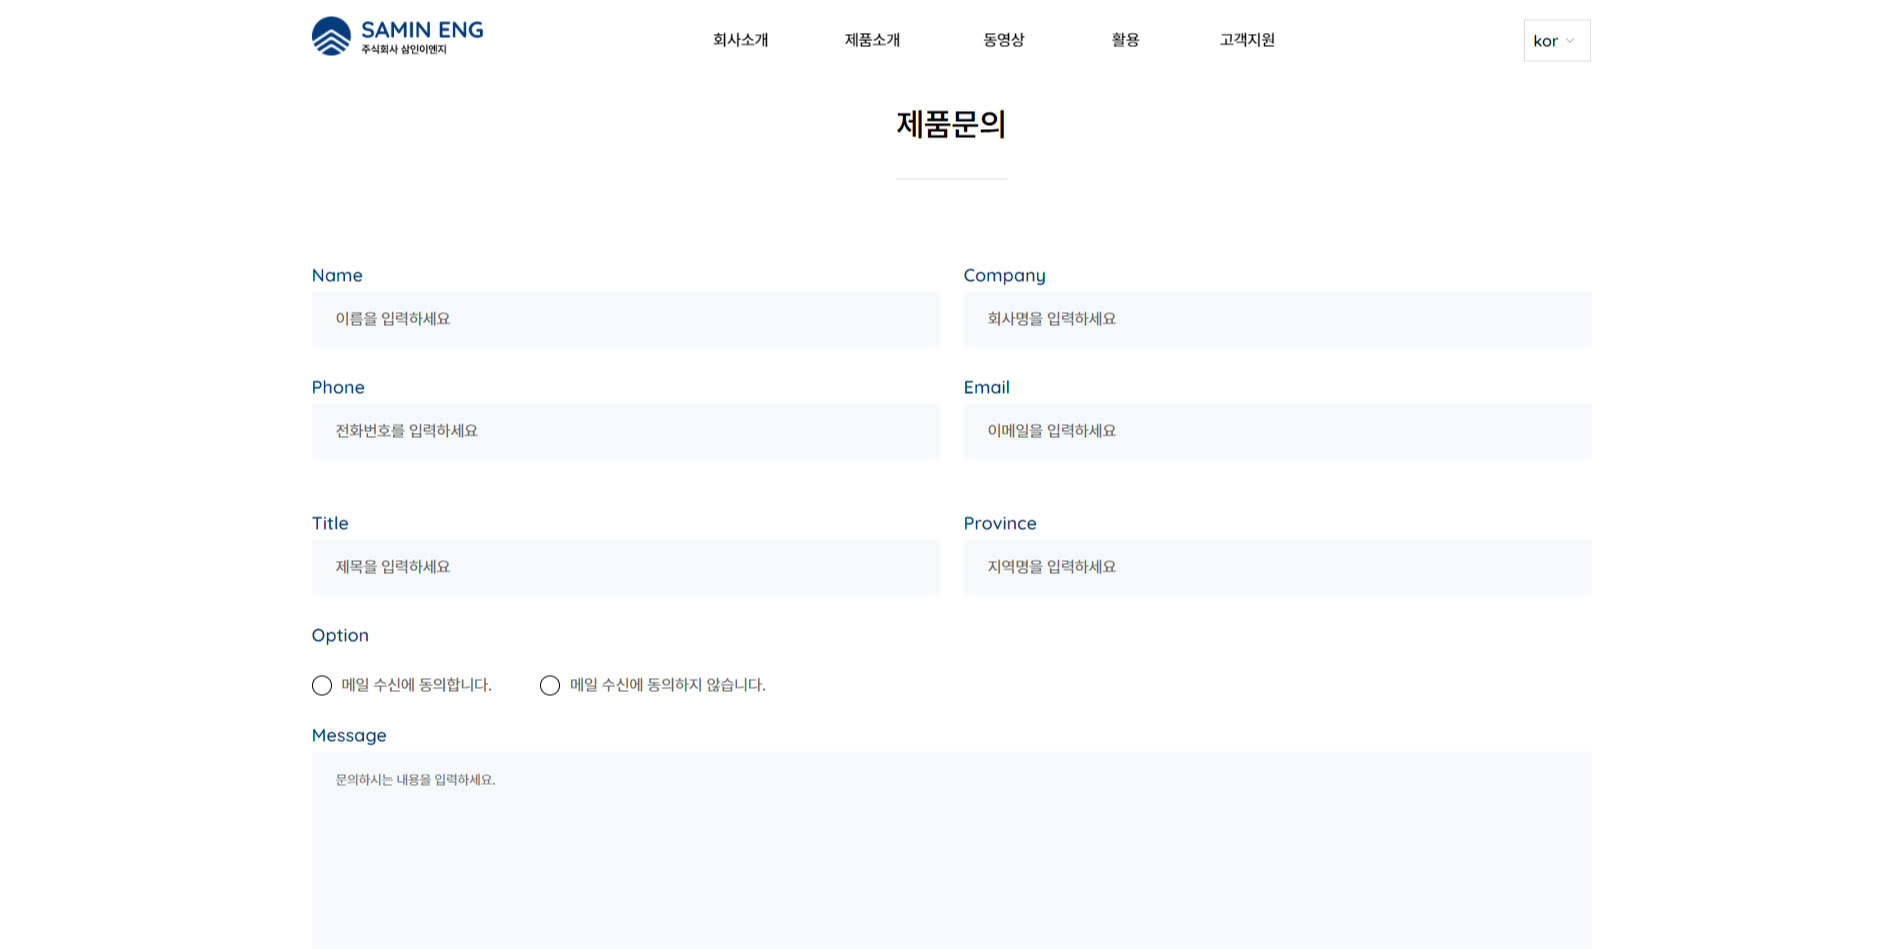Open the 활용 menu item
This screenshot has width=1903, height=949.
(1125, 40)
